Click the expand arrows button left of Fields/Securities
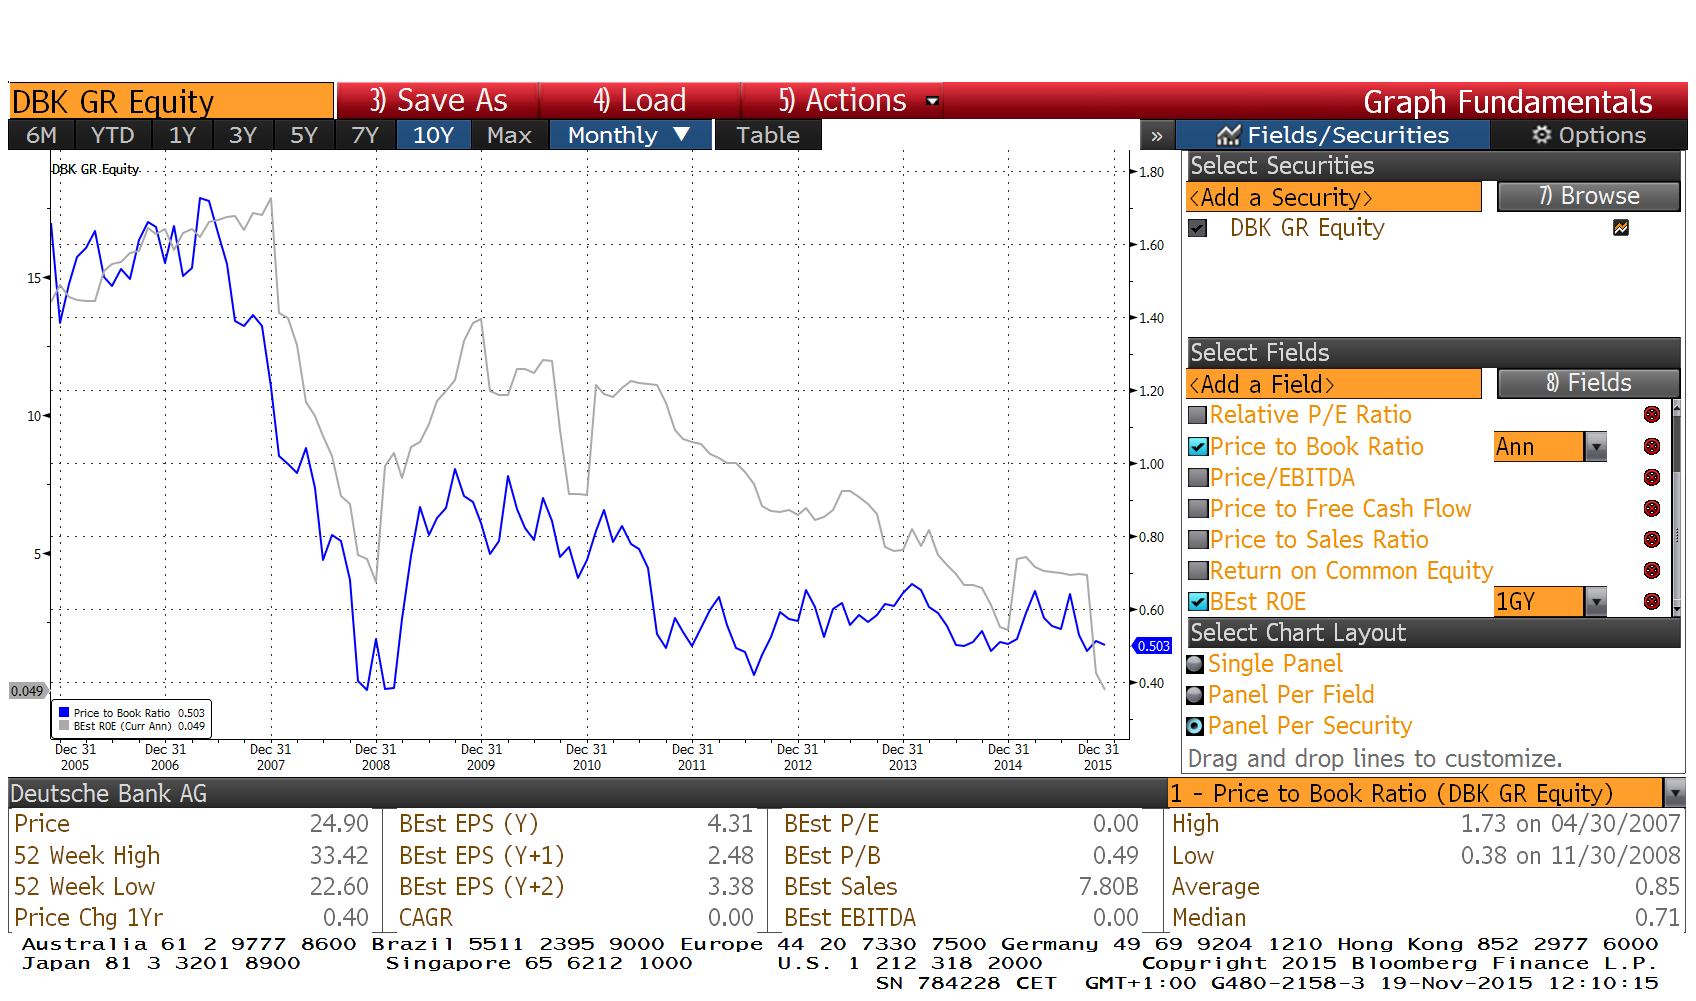This screenshot has width=1696, height=1001. (x=1157, y=135)
